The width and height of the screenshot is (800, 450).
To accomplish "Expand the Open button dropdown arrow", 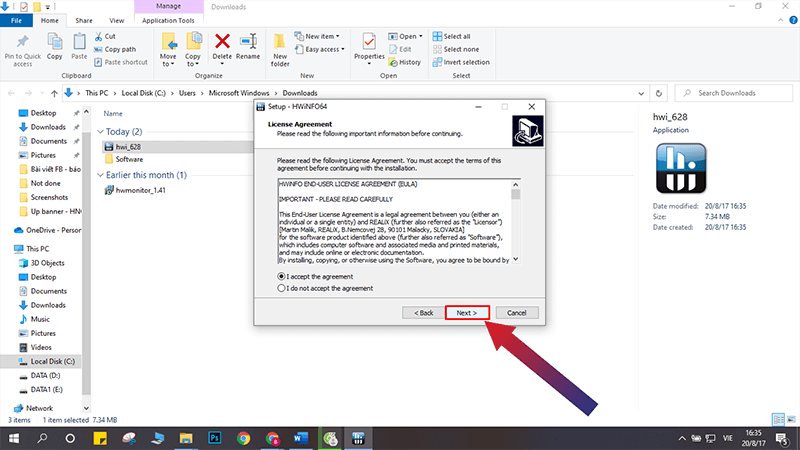I will pyautogui.click(x=420, y=36).
